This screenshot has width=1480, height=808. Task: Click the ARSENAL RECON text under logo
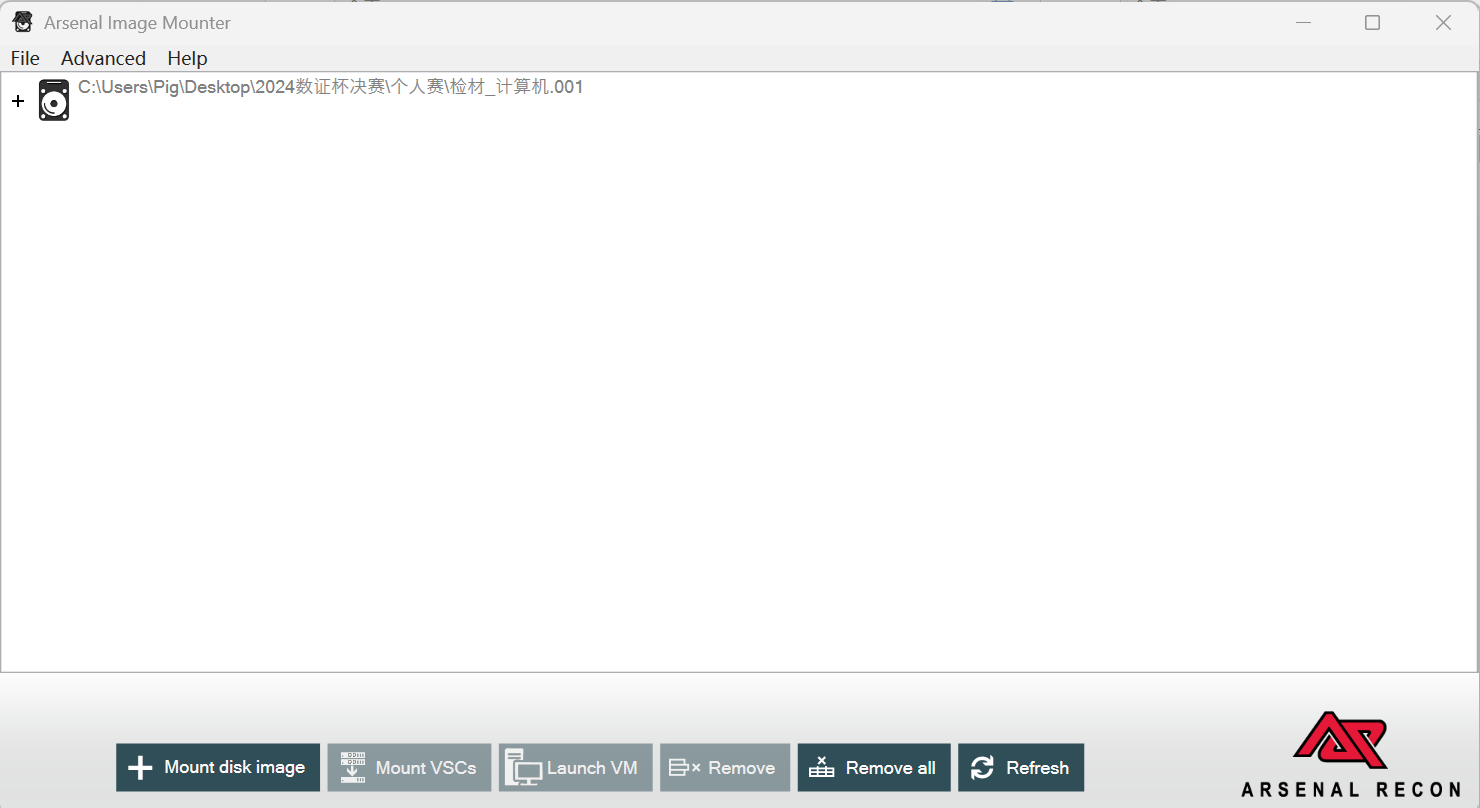(x=1351, y=790)
